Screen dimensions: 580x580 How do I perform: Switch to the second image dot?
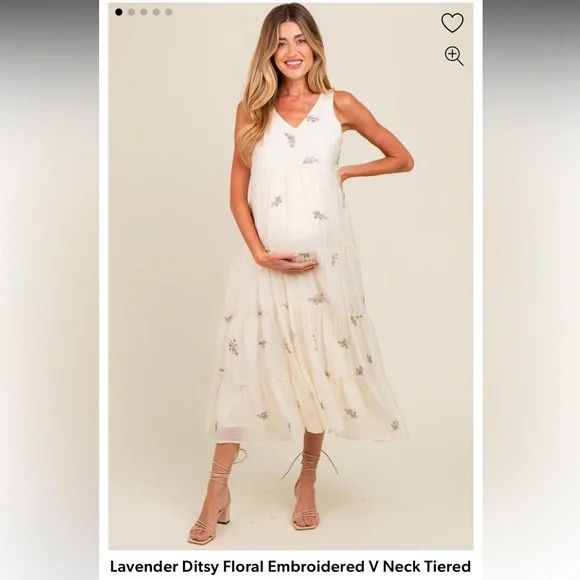[x=131, y=12]
